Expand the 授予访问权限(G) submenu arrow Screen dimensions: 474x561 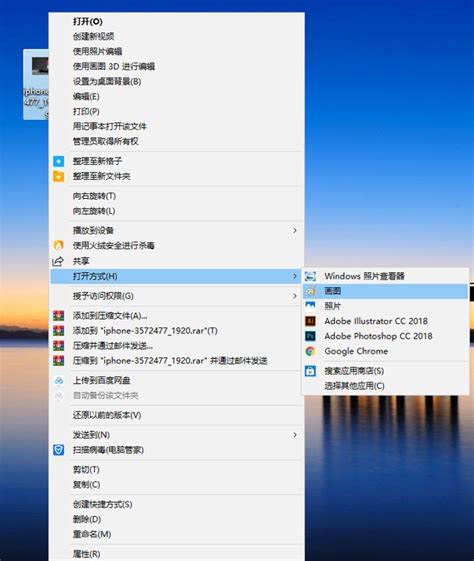(295, 296)
